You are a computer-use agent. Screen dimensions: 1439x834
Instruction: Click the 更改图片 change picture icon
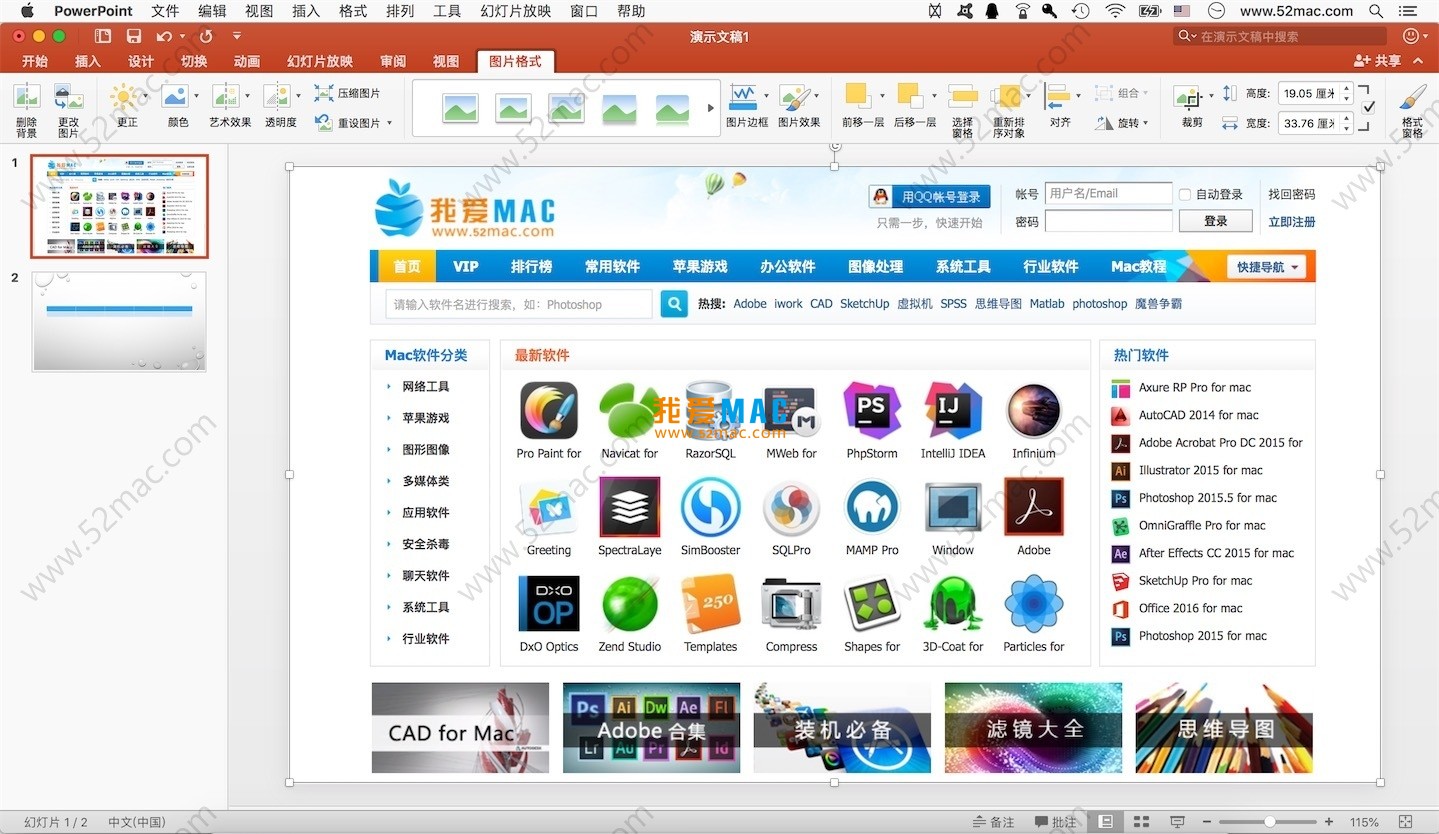click(68, 98)
